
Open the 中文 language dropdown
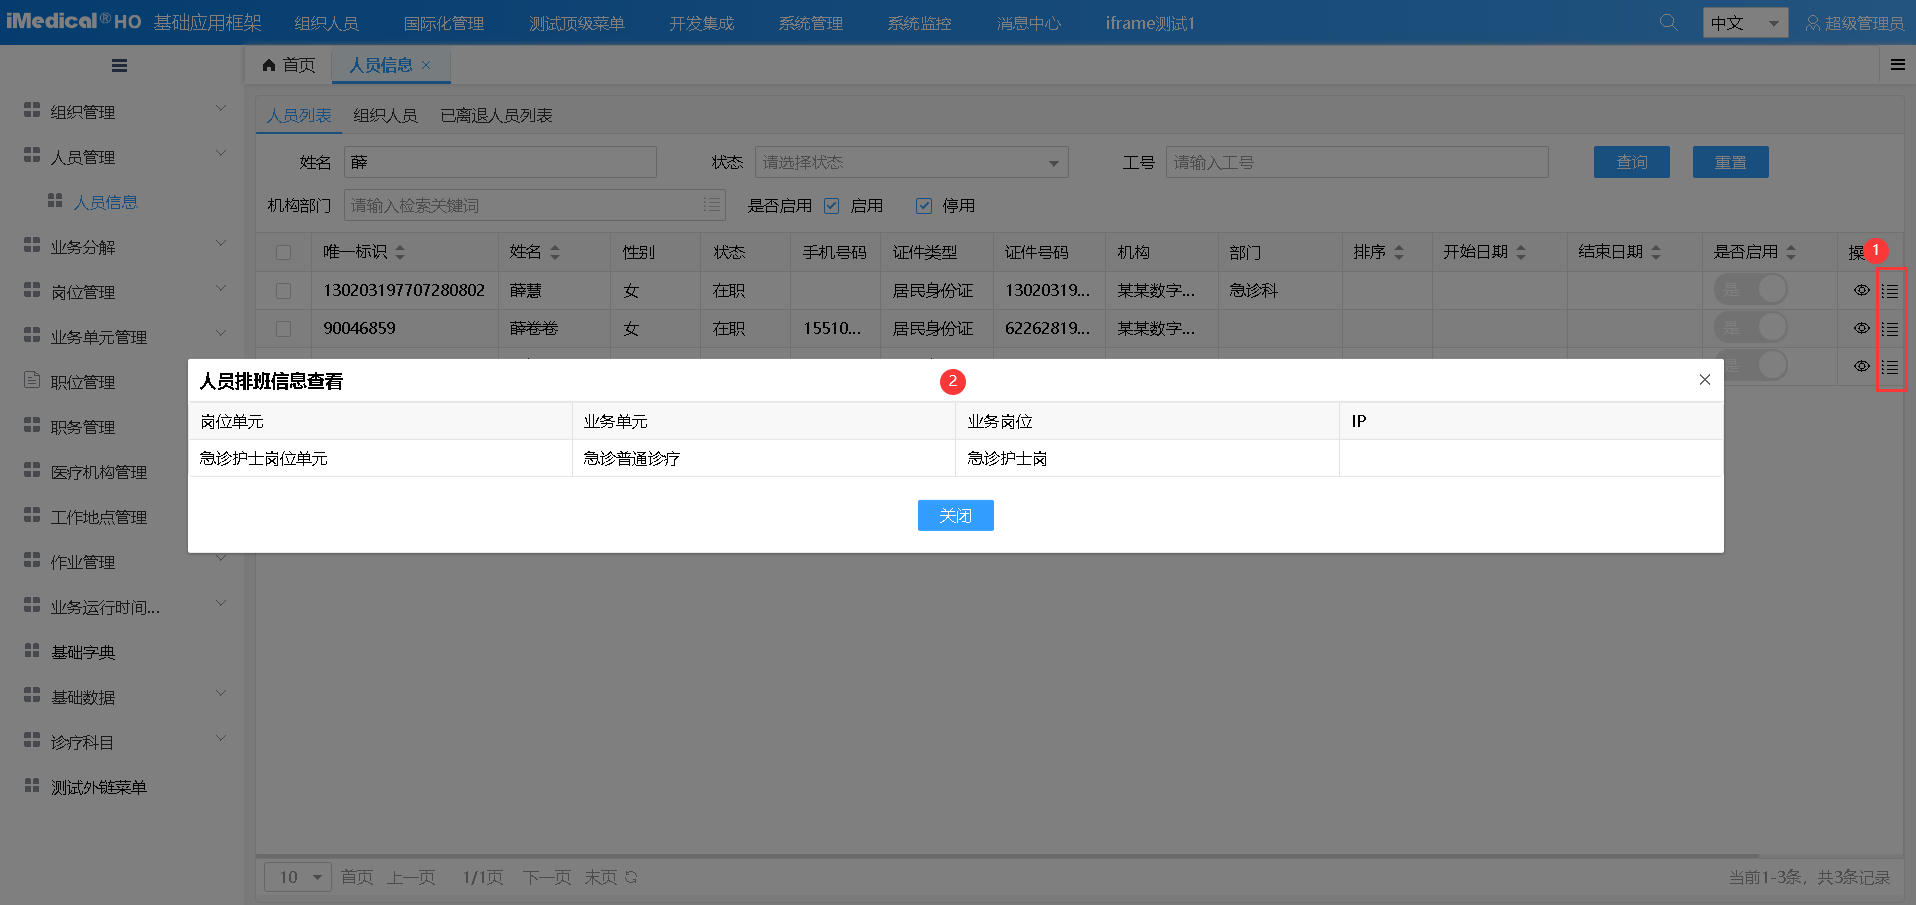click(x=1745, y=21)
